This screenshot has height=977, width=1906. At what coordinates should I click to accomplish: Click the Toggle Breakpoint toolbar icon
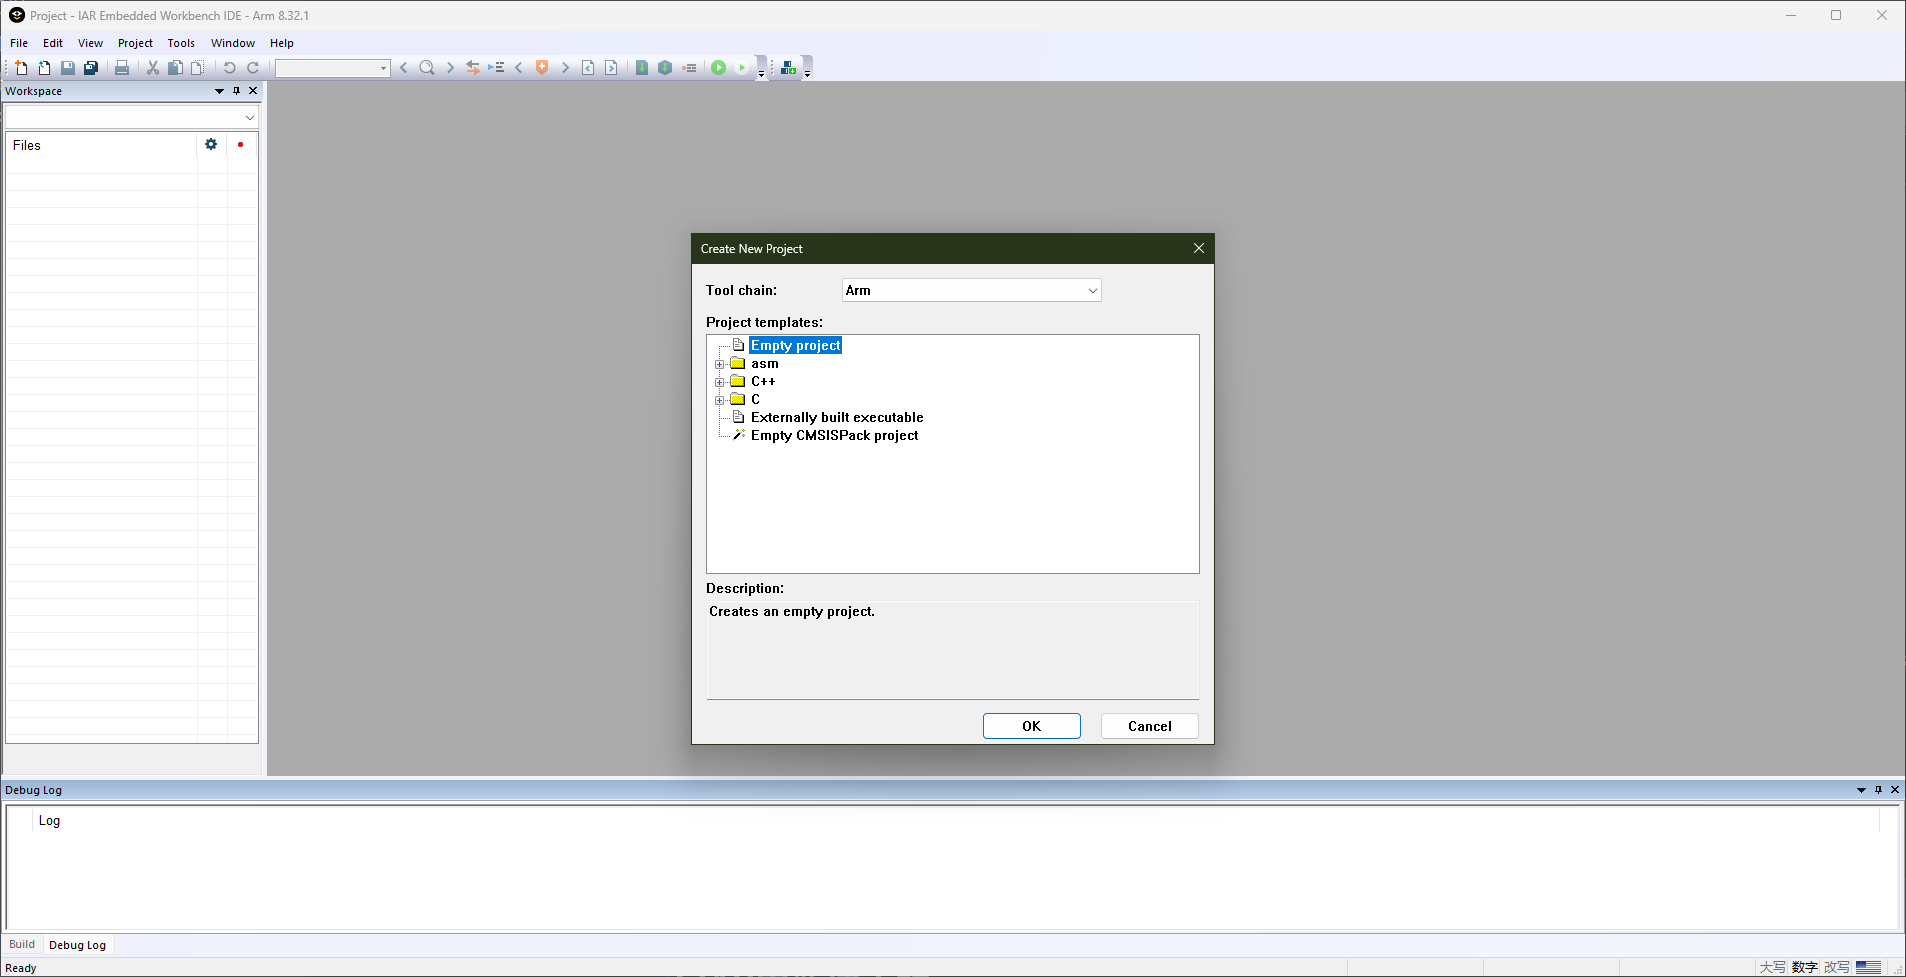[x=689, y=68]
